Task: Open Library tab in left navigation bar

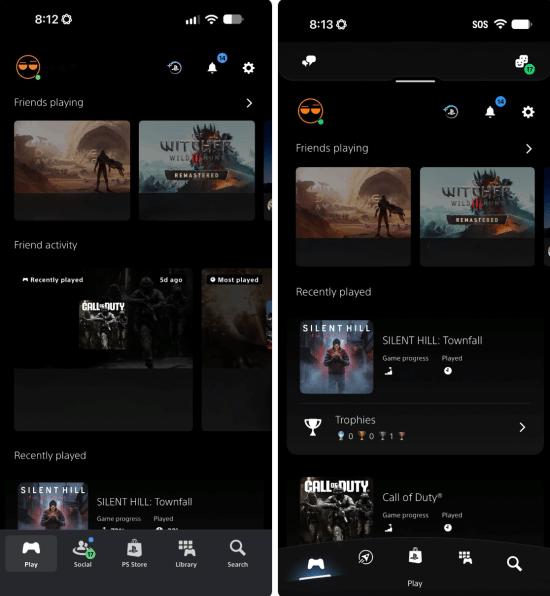Action: [186, 553]
